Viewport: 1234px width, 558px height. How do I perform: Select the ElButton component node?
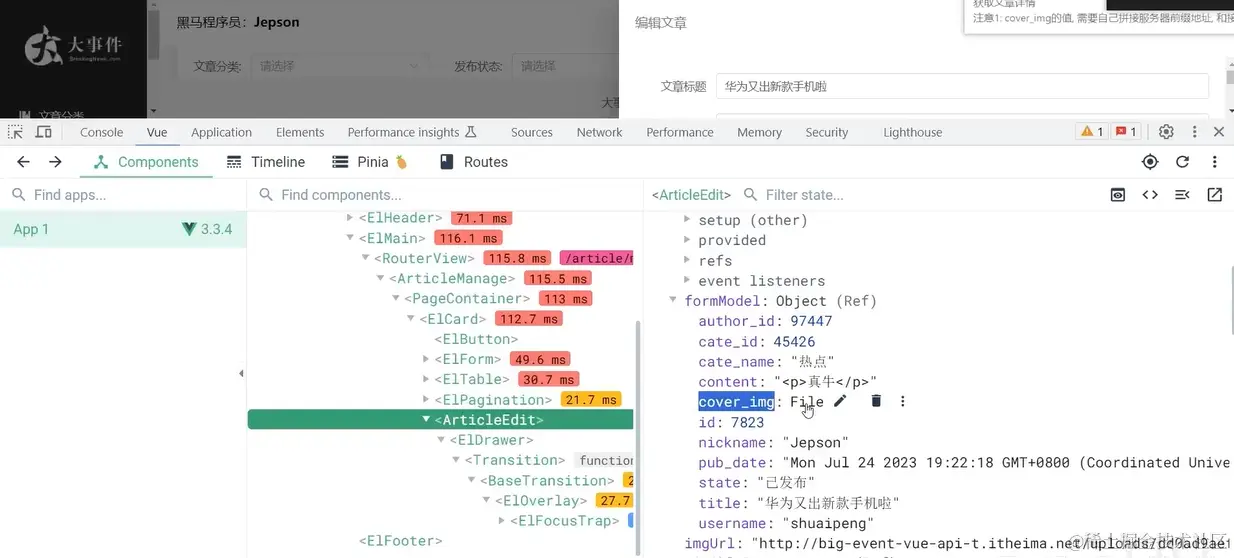point(476,339)
